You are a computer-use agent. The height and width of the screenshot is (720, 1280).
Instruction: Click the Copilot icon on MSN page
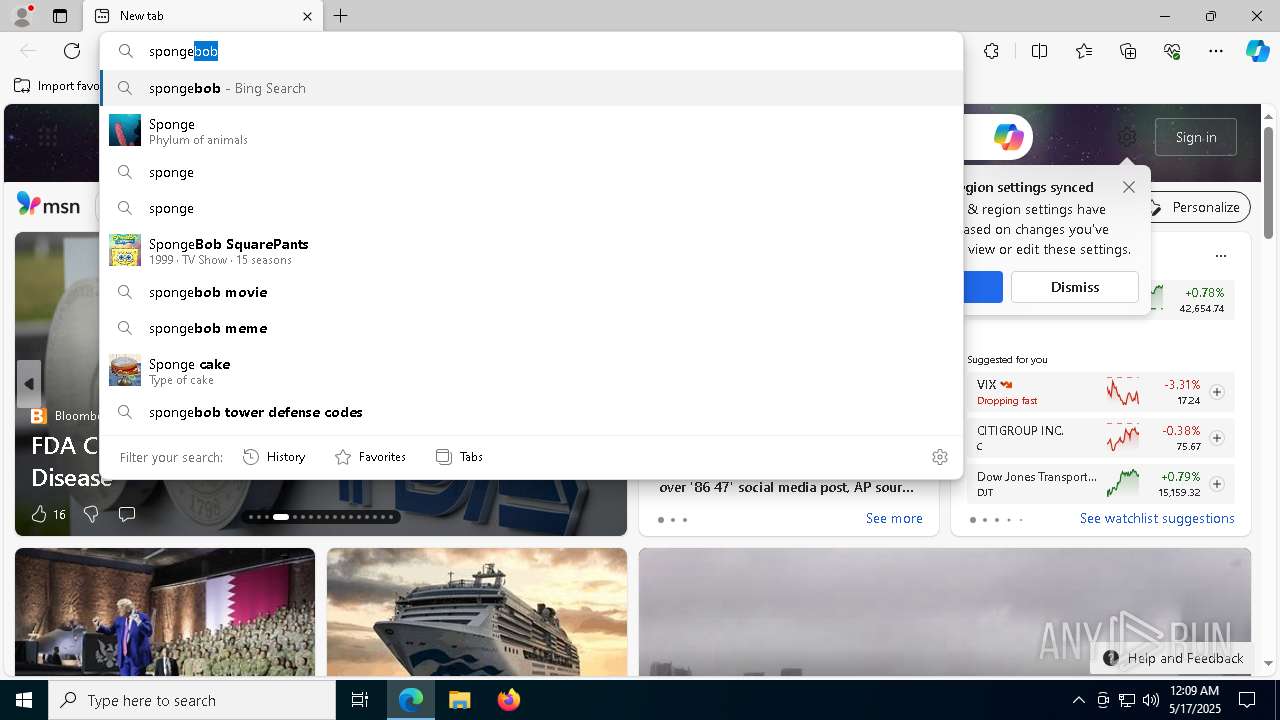pos(1008,137)
